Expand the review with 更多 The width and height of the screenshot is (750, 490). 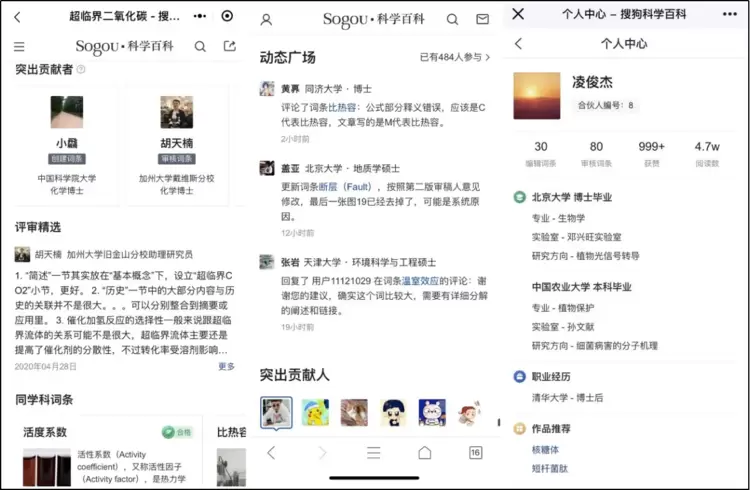tap(227, 367)
